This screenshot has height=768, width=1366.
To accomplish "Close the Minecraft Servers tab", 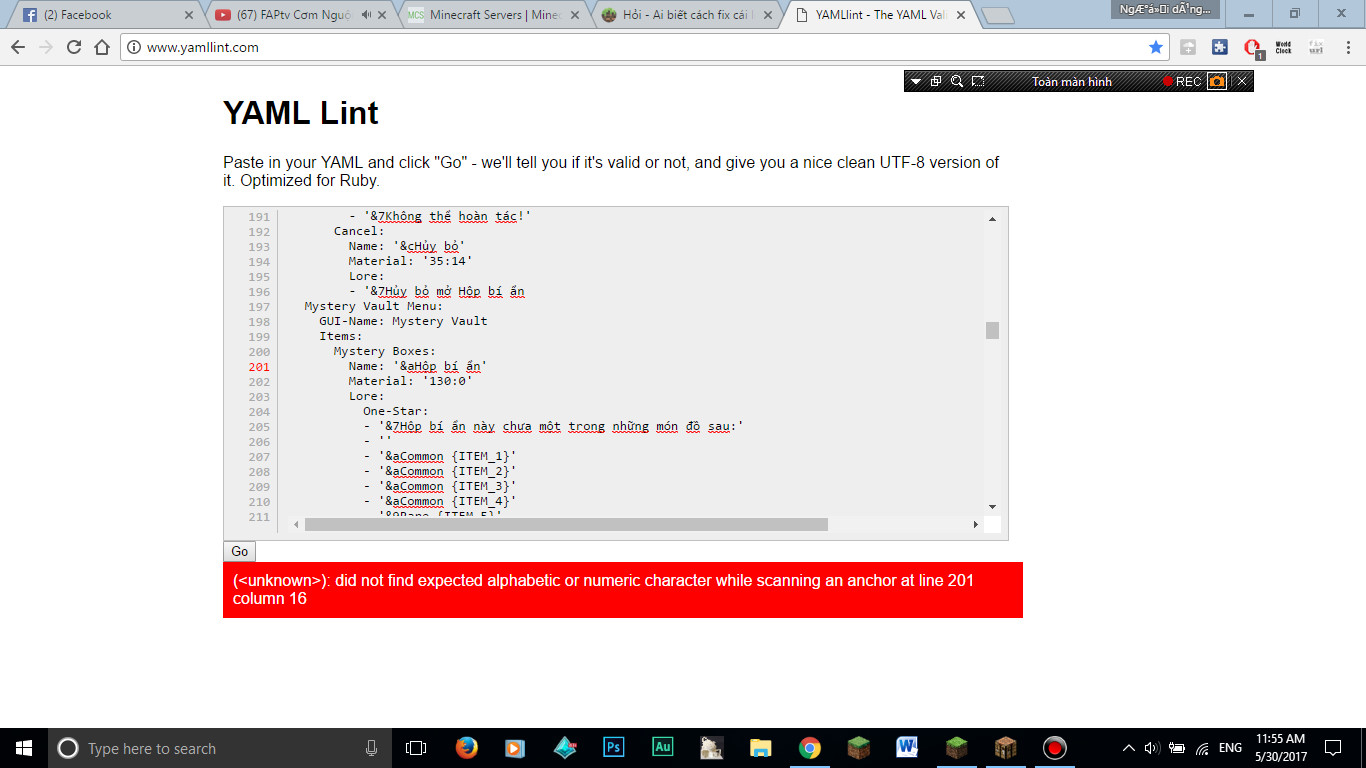I will [x=574, y=15].
